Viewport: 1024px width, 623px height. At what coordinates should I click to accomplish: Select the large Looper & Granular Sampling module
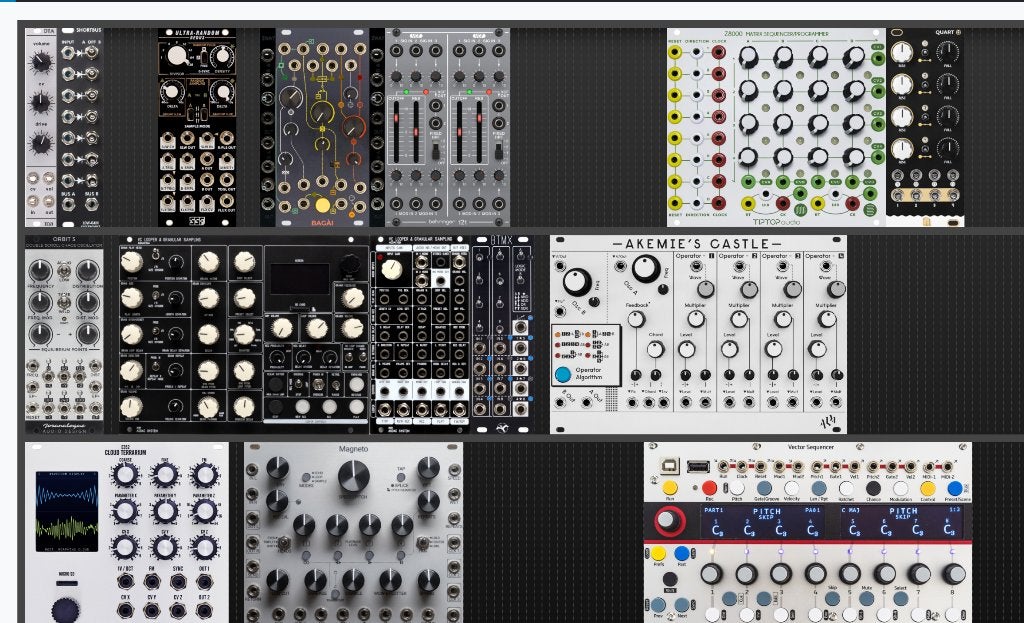coord(244,334)
